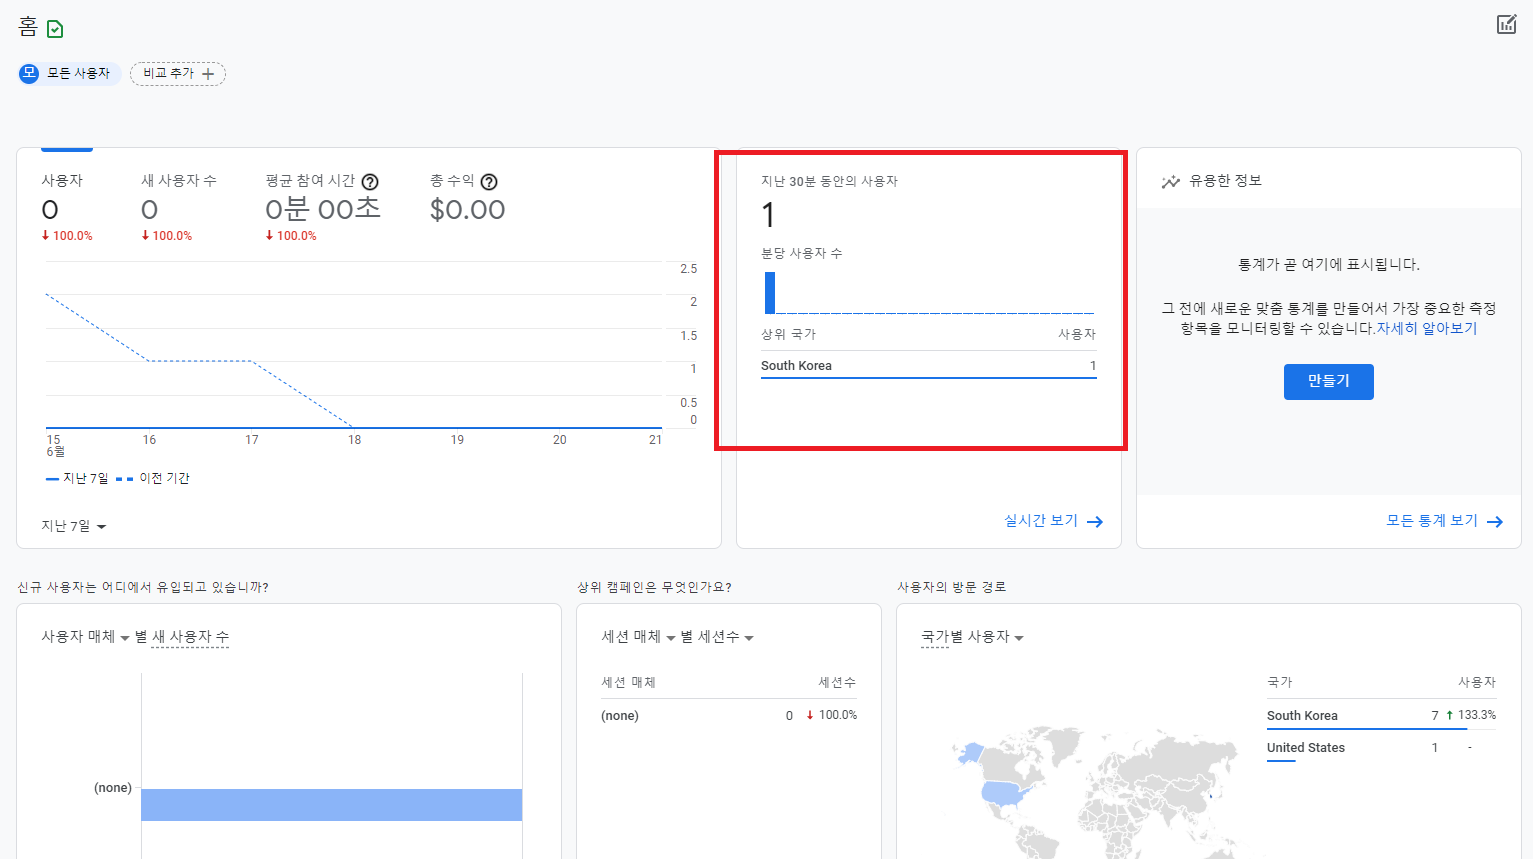Open the 세션수 metric dropdown
The image size is (1533, 859).
click(x=725, y=637)
